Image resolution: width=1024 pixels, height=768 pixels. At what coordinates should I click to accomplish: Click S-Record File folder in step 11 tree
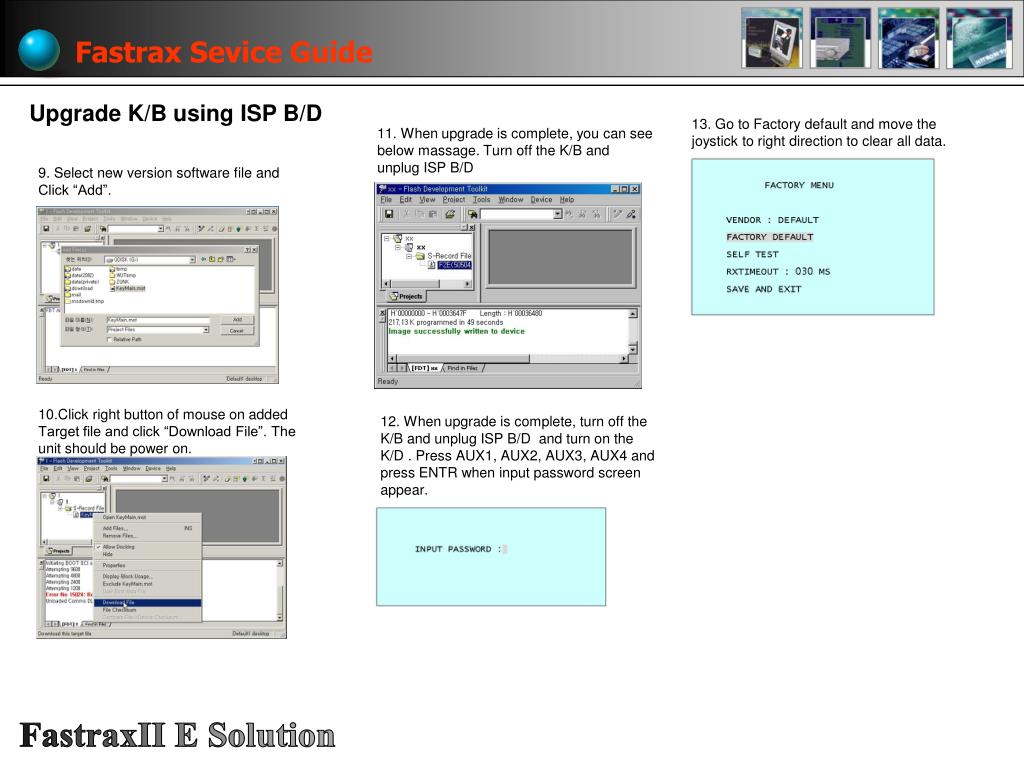449,256
